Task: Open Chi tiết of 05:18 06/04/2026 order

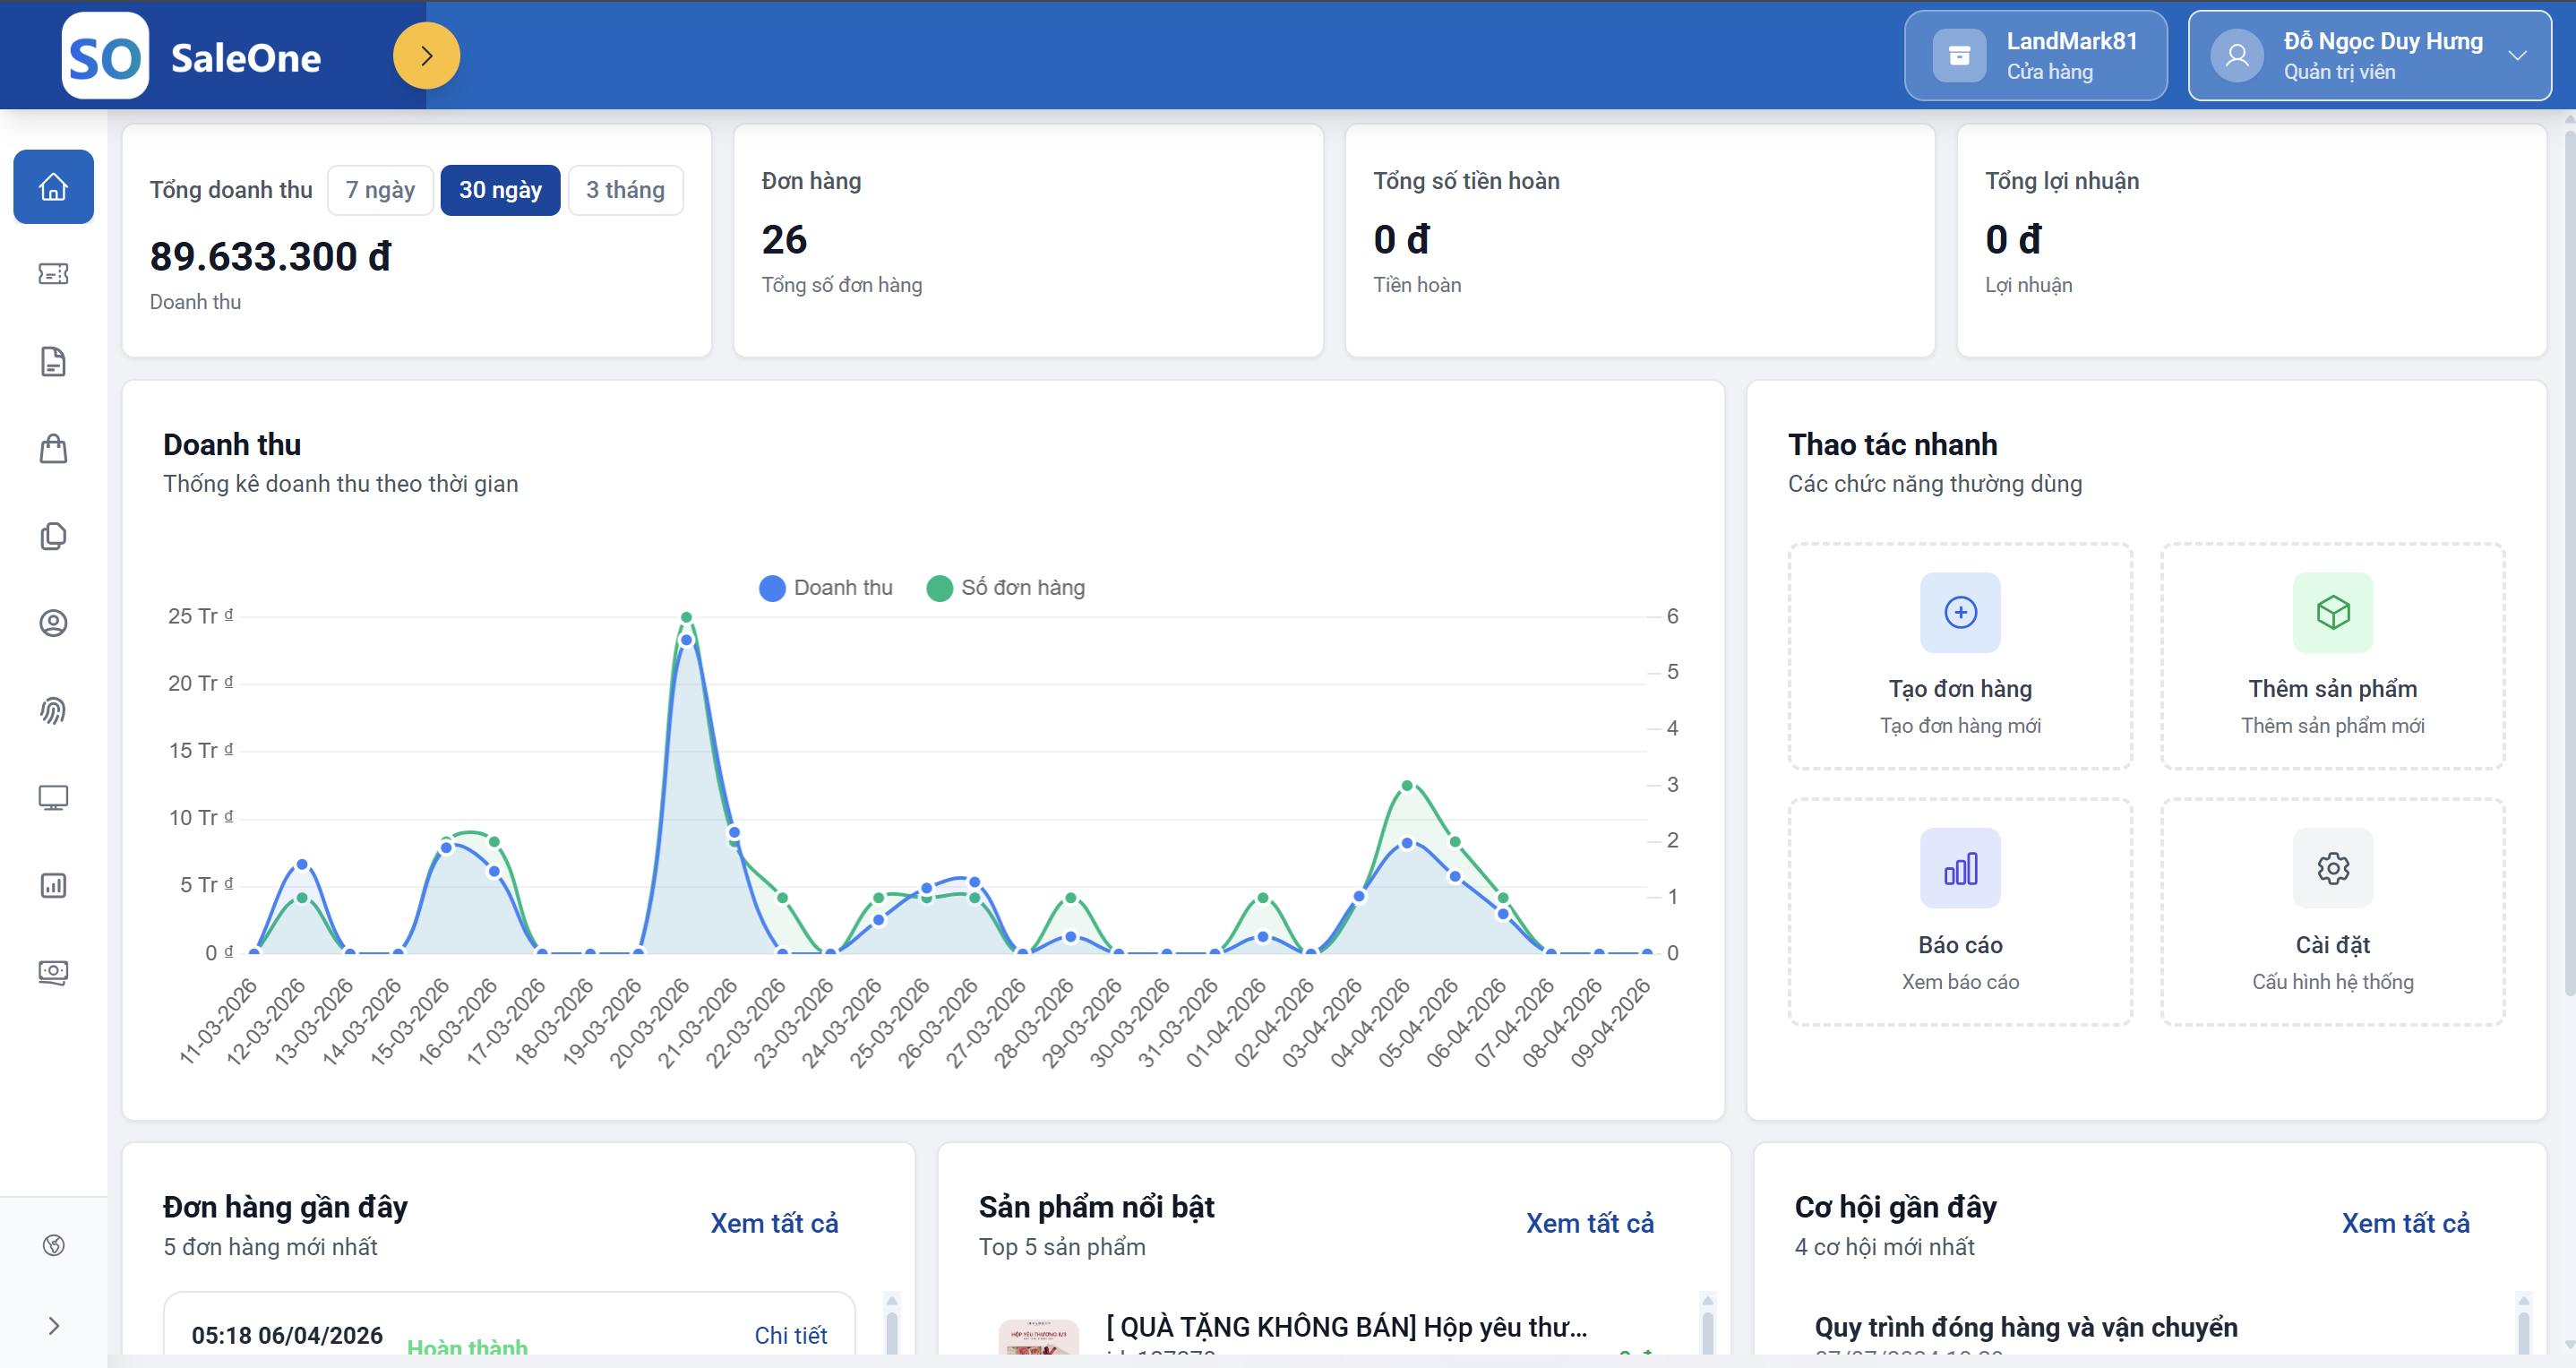Action: pyautogui.click(x=790, y=1335)
